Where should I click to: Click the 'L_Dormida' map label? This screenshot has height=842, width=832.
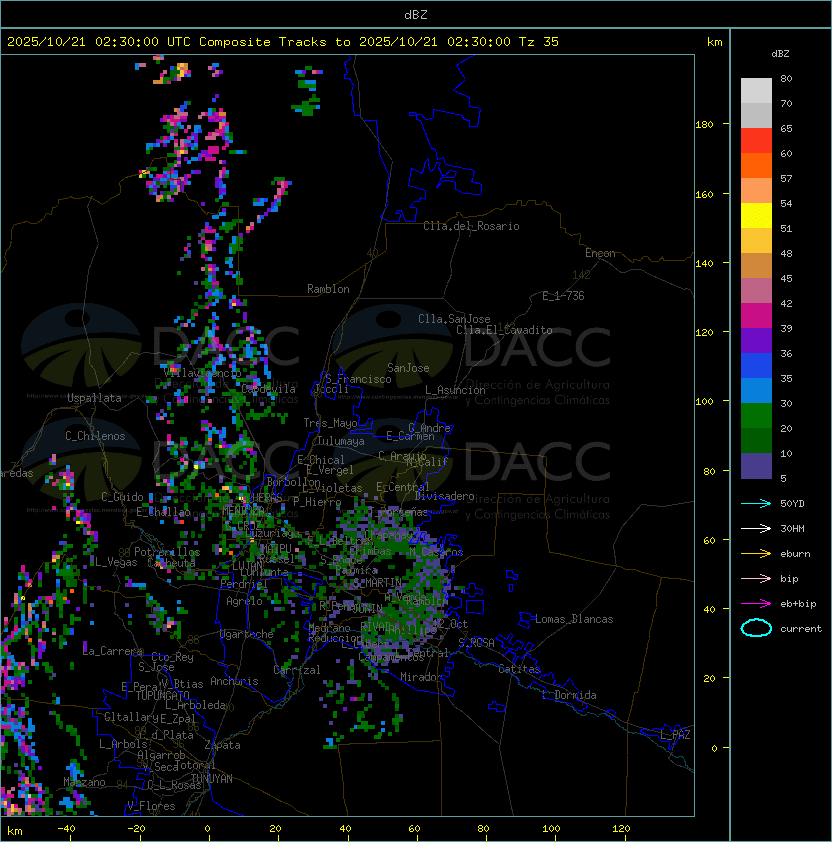[x=569, y=695]
